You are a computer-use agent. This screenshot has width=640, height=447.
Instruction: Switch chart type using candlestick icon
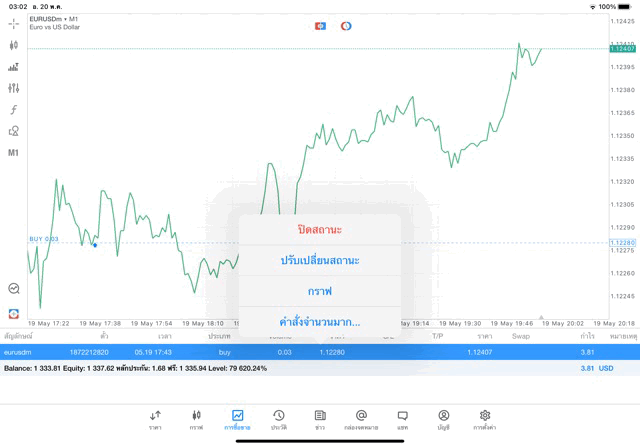coord(14,45)
